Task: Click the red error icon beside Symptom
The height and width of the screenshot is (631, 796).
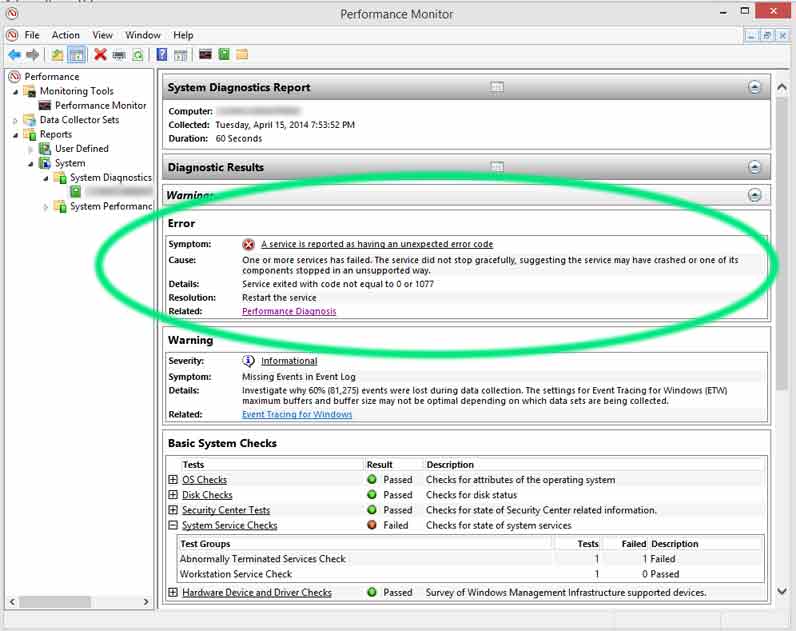Action: click(248, 245)
